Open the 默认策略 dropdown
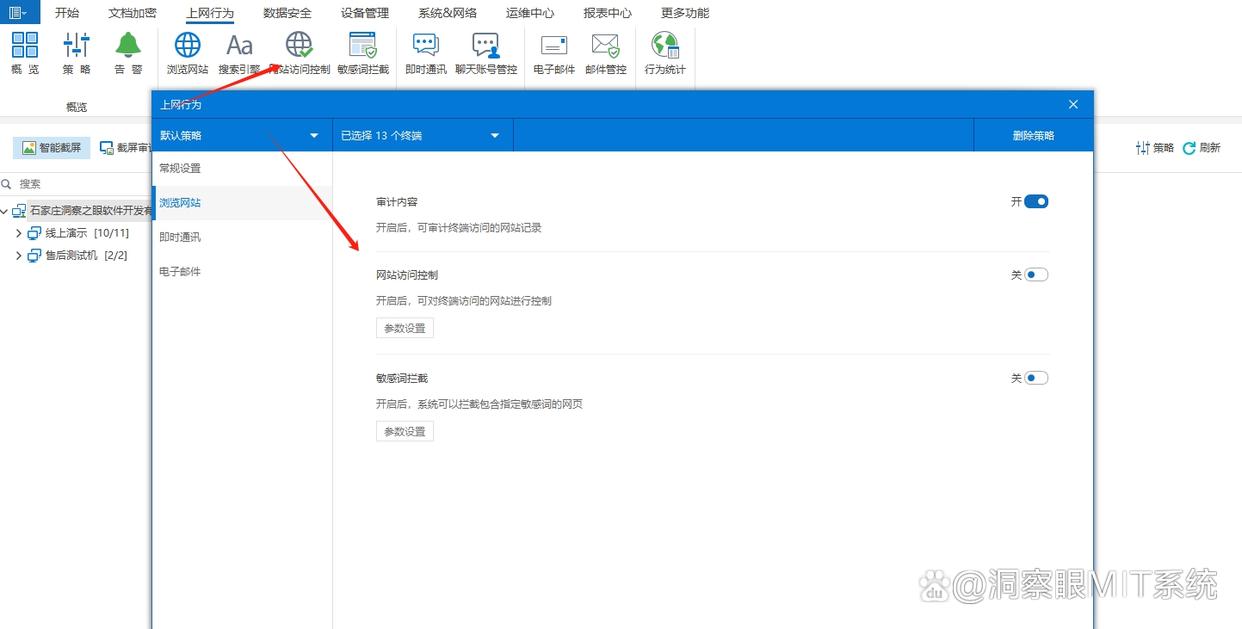Image resolution: width=1242 pixels, height=629 pixels. 240,134
